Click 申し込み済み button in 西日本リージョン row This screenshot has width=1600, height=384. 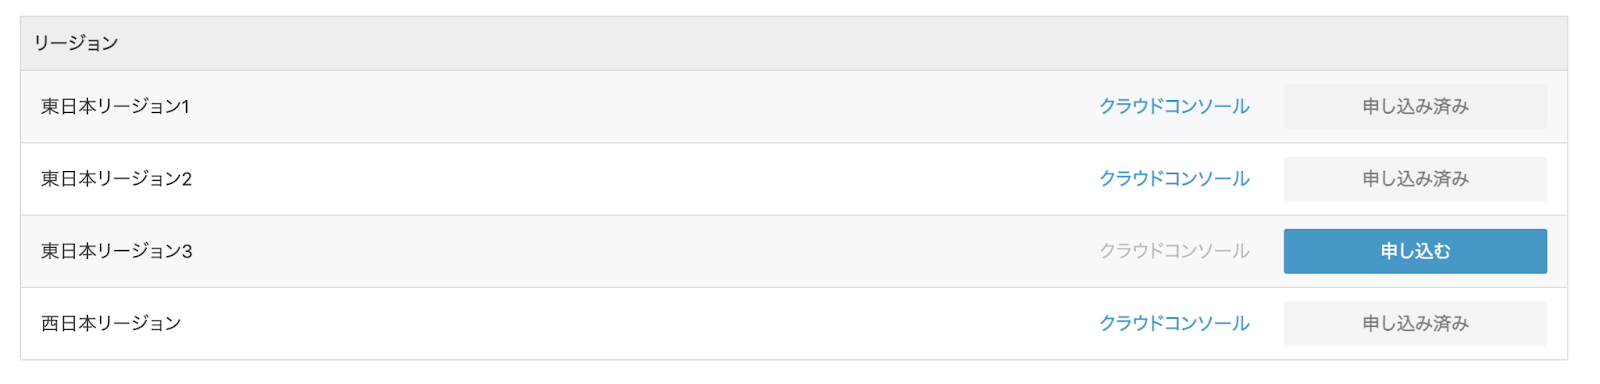(1415, 323)
